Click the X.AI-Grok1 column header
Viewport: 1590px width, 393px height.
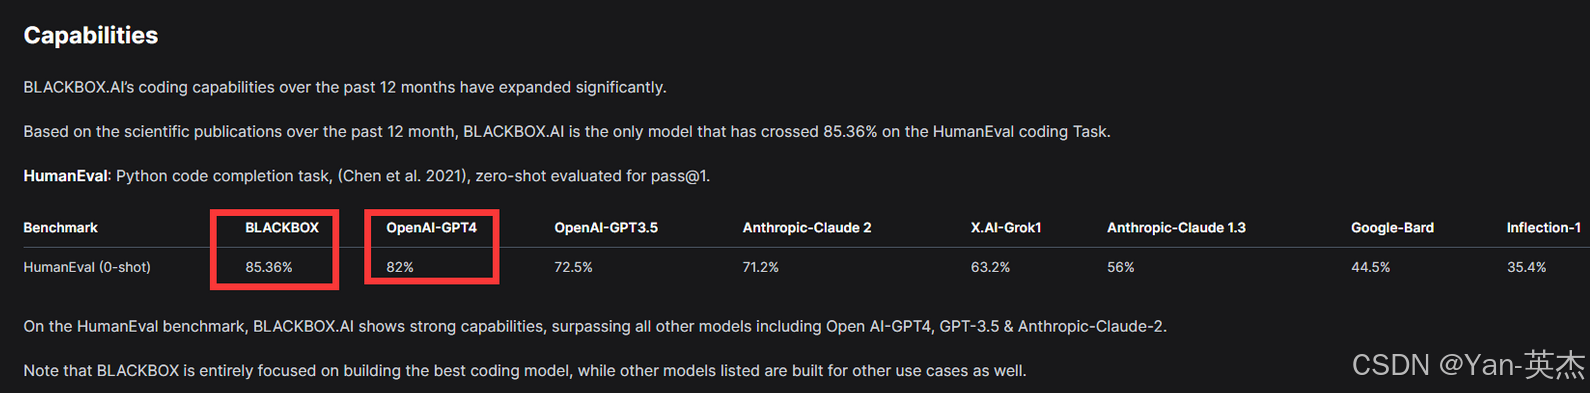click(1006, 228)
